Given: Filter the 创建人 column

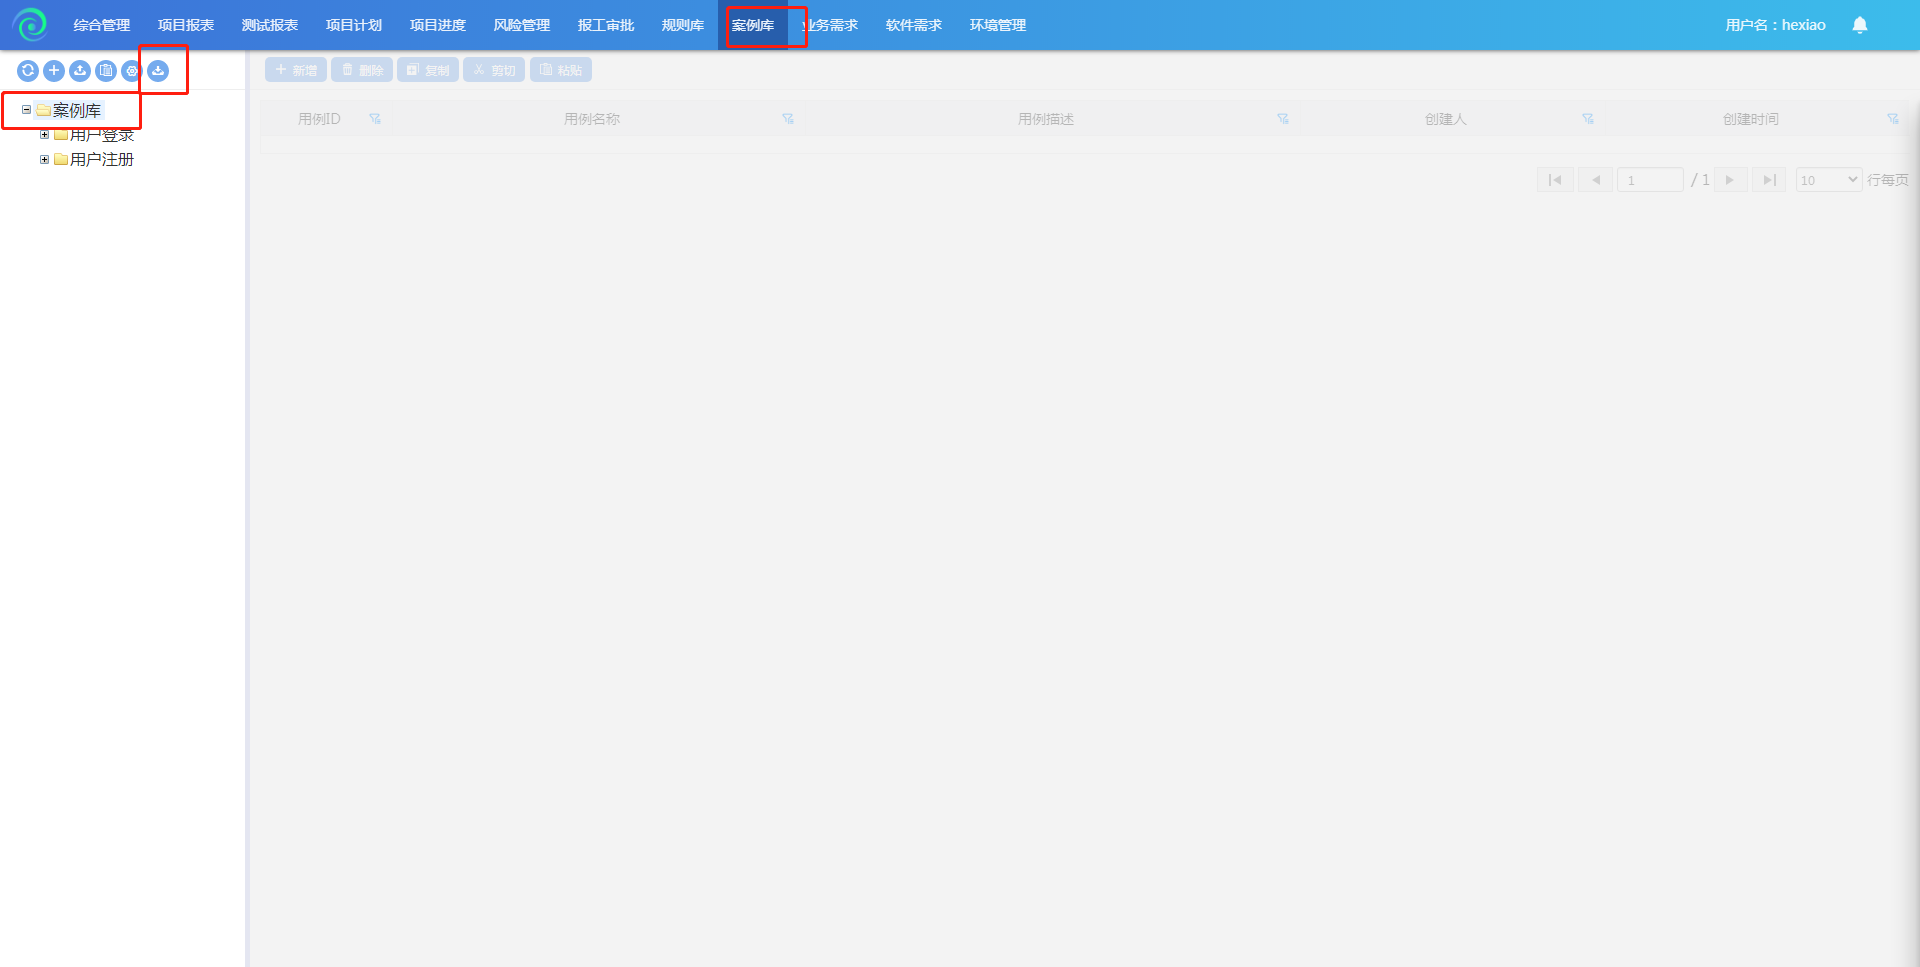Looking at the screenshot, I should tap(1588, 119).
